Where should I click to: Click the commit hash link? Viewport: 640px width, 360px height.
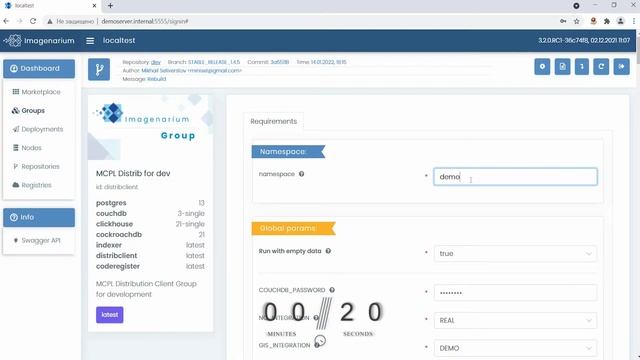280,62
